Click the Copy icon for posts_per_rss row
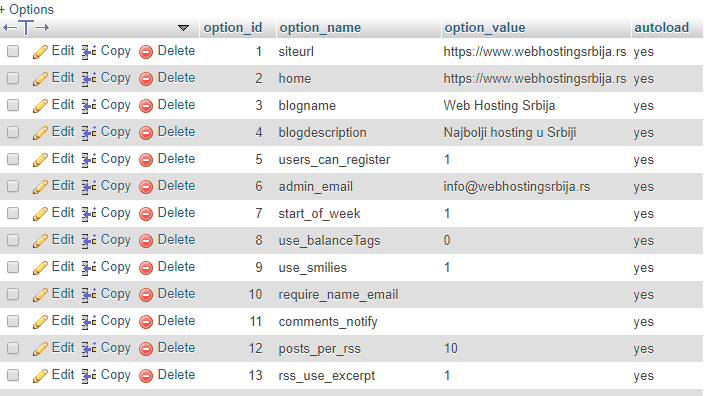The width and height of the screenshot is (714, 396). (89, 349)
